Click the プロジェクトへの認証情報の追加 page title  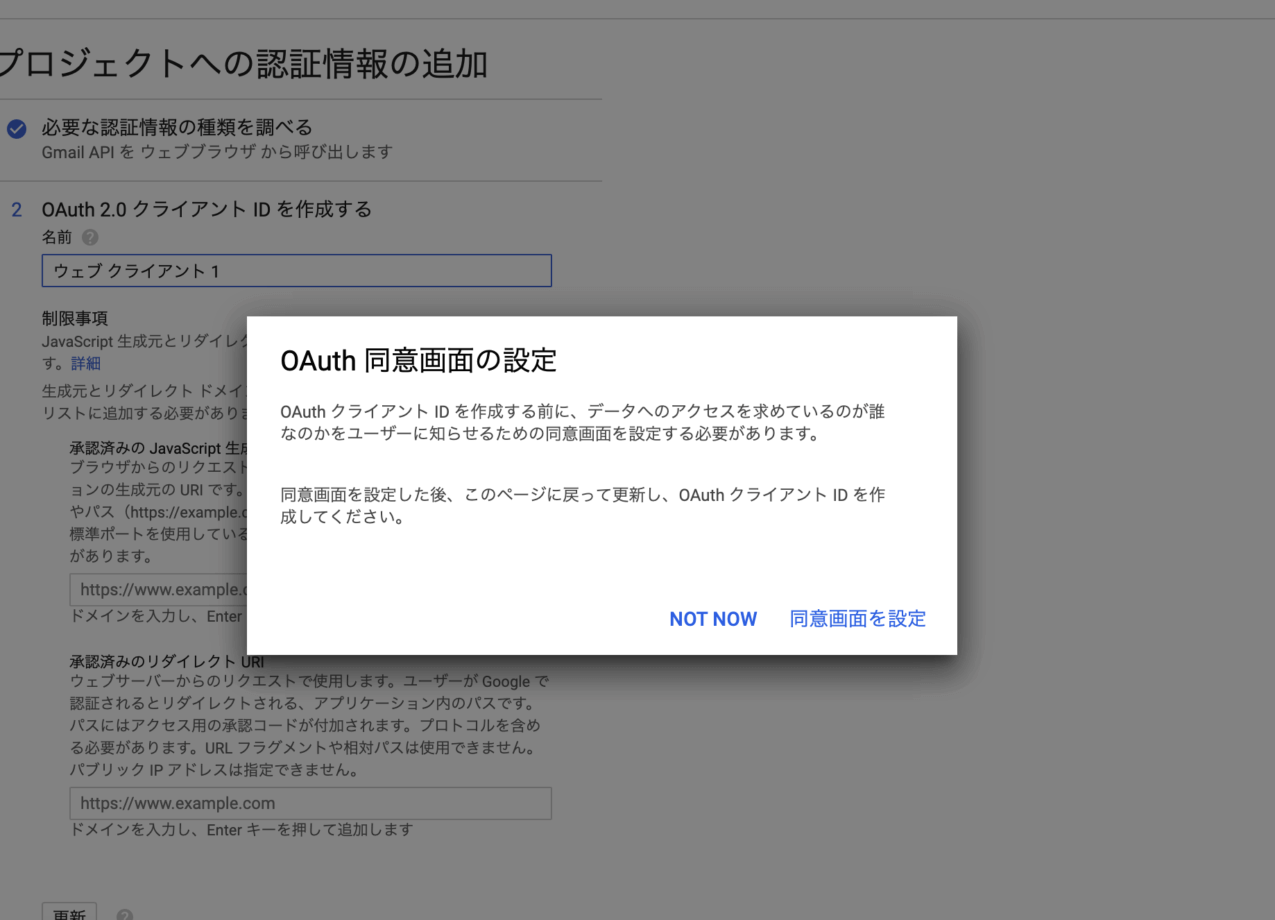244,64
